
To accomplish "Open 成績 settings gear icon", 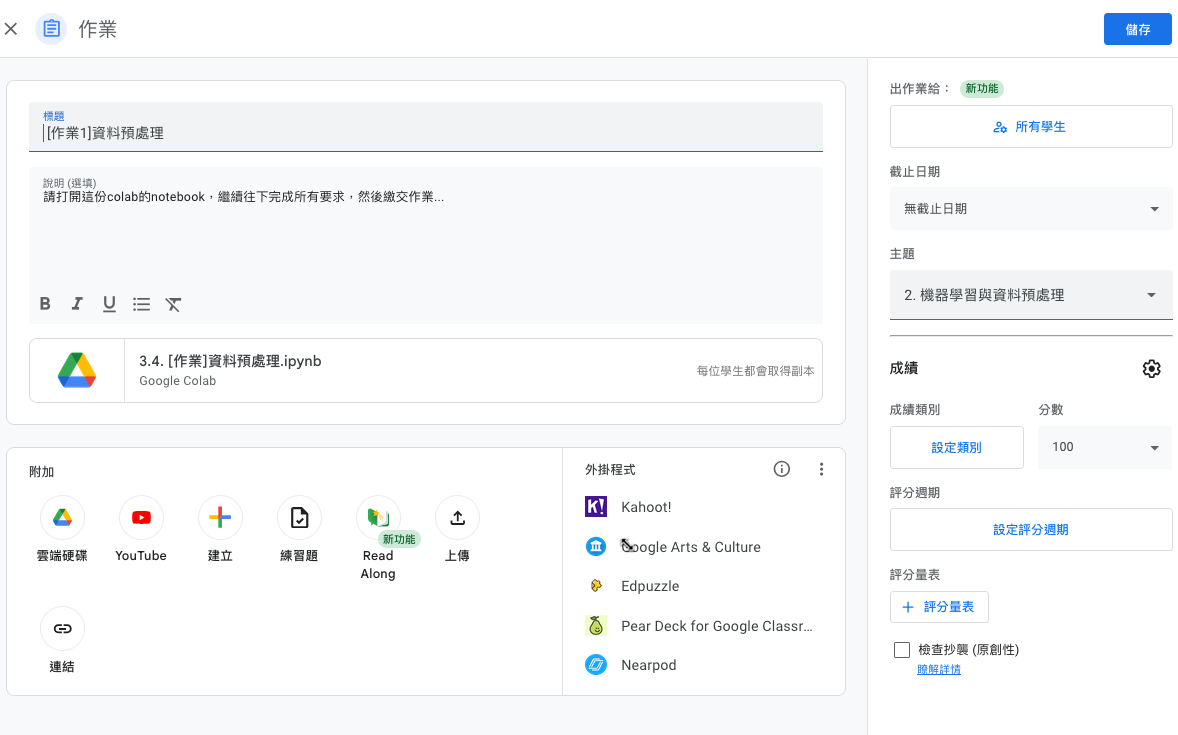I will coord(1151,368).
